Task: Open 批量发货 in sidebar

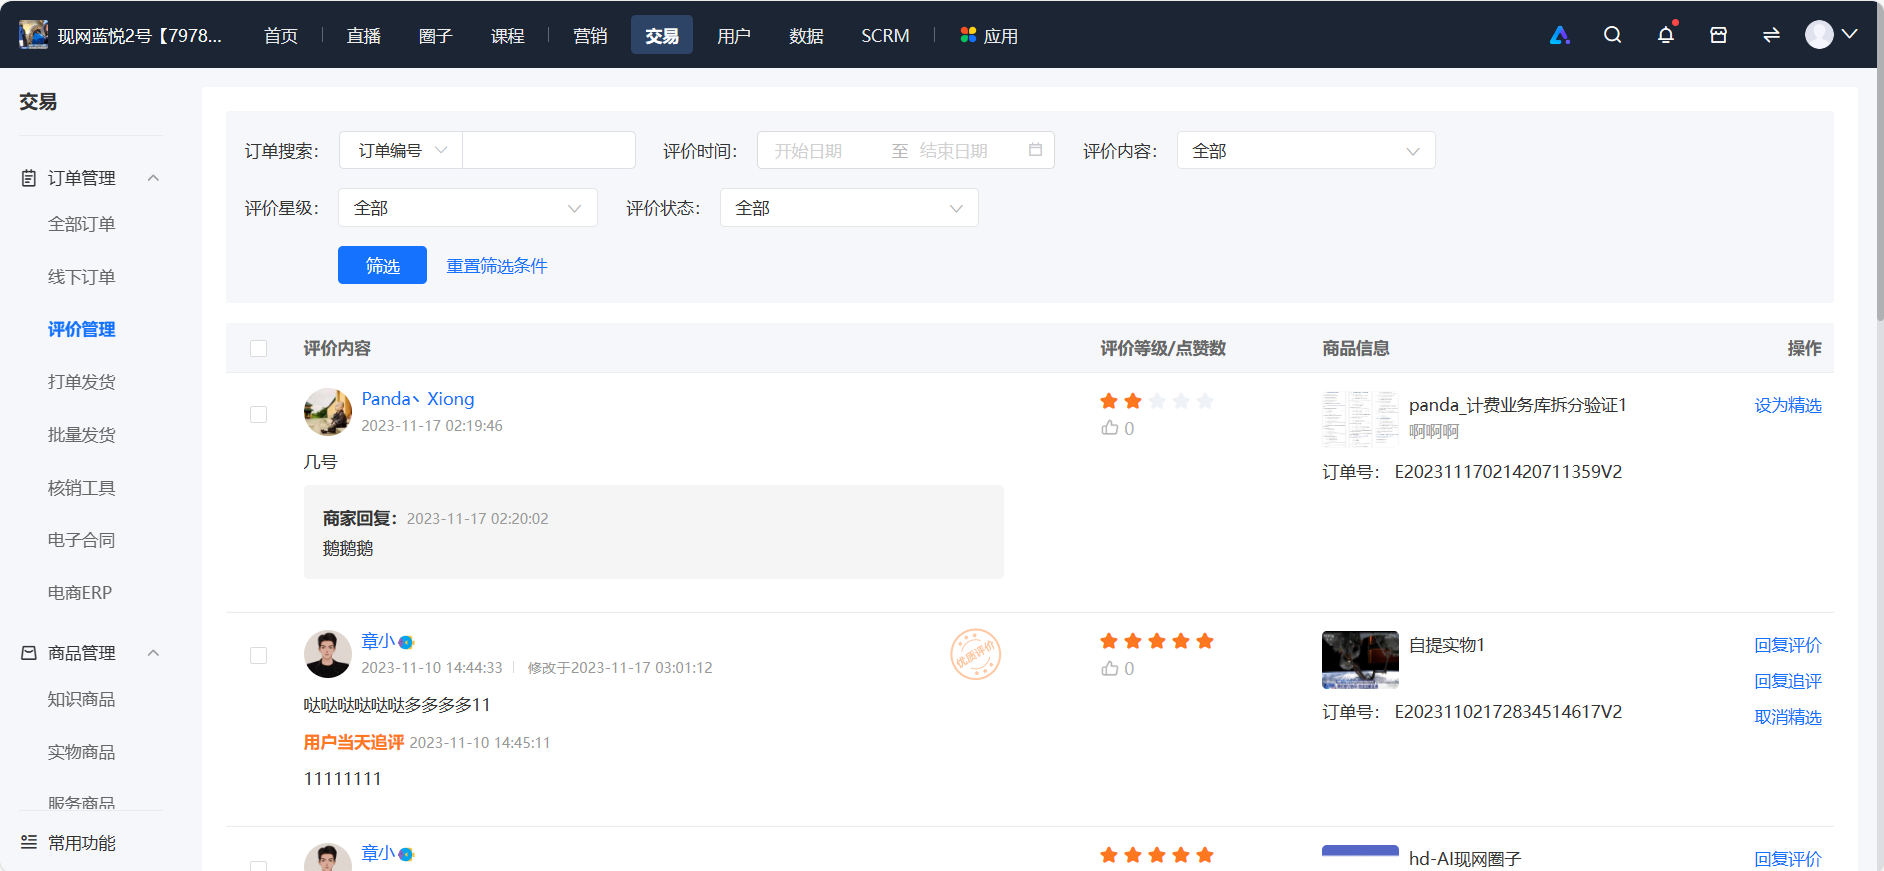Action: click(82, 435)
